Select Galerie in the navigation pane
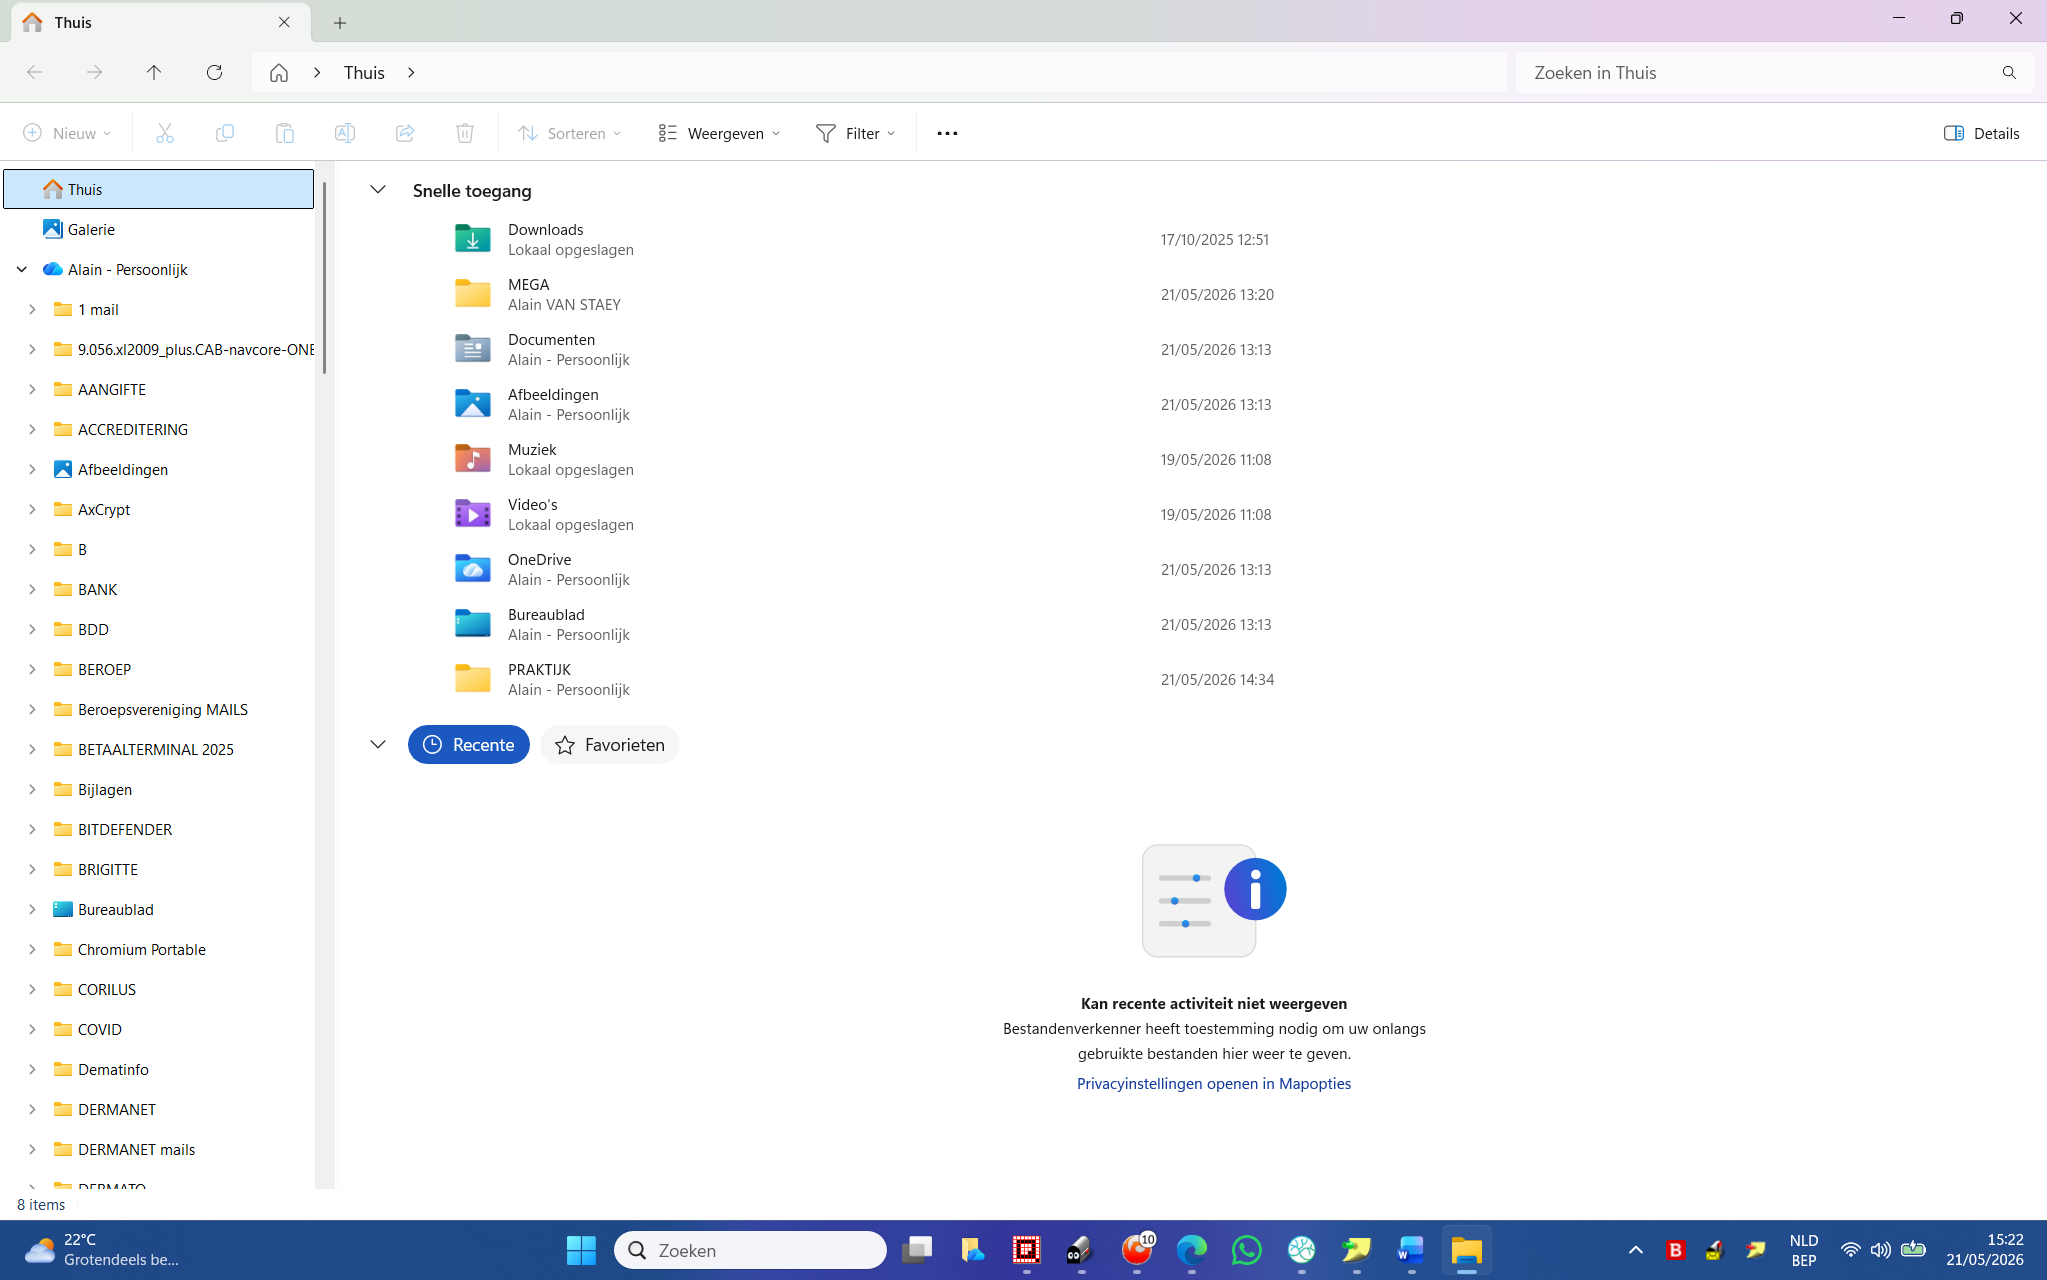The image size is (2047, 1280). click(x=158, y=229)
